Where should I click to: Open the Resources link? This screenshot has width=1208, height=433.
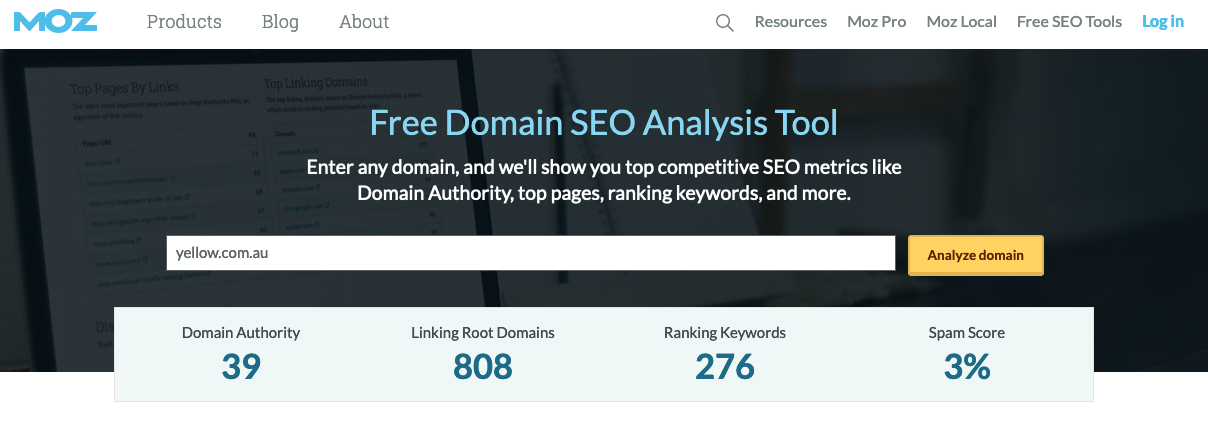pos(790,21)
